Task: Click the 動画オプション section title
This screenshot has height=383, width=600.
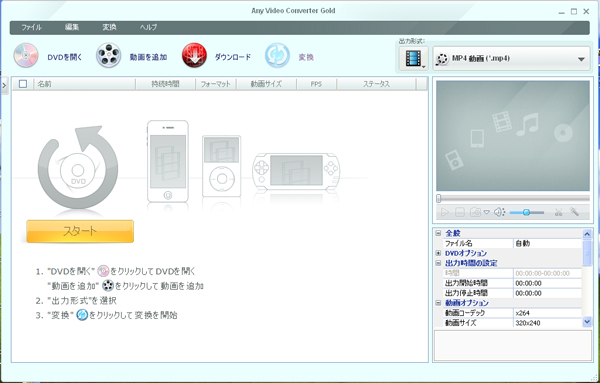Action: [x=467, y=303]
